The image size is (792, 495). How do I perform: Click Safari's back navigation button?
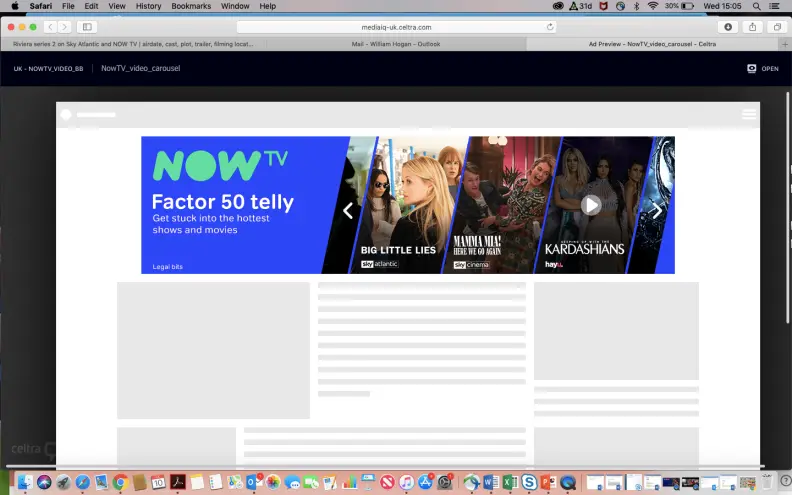[x=50, y=27]
